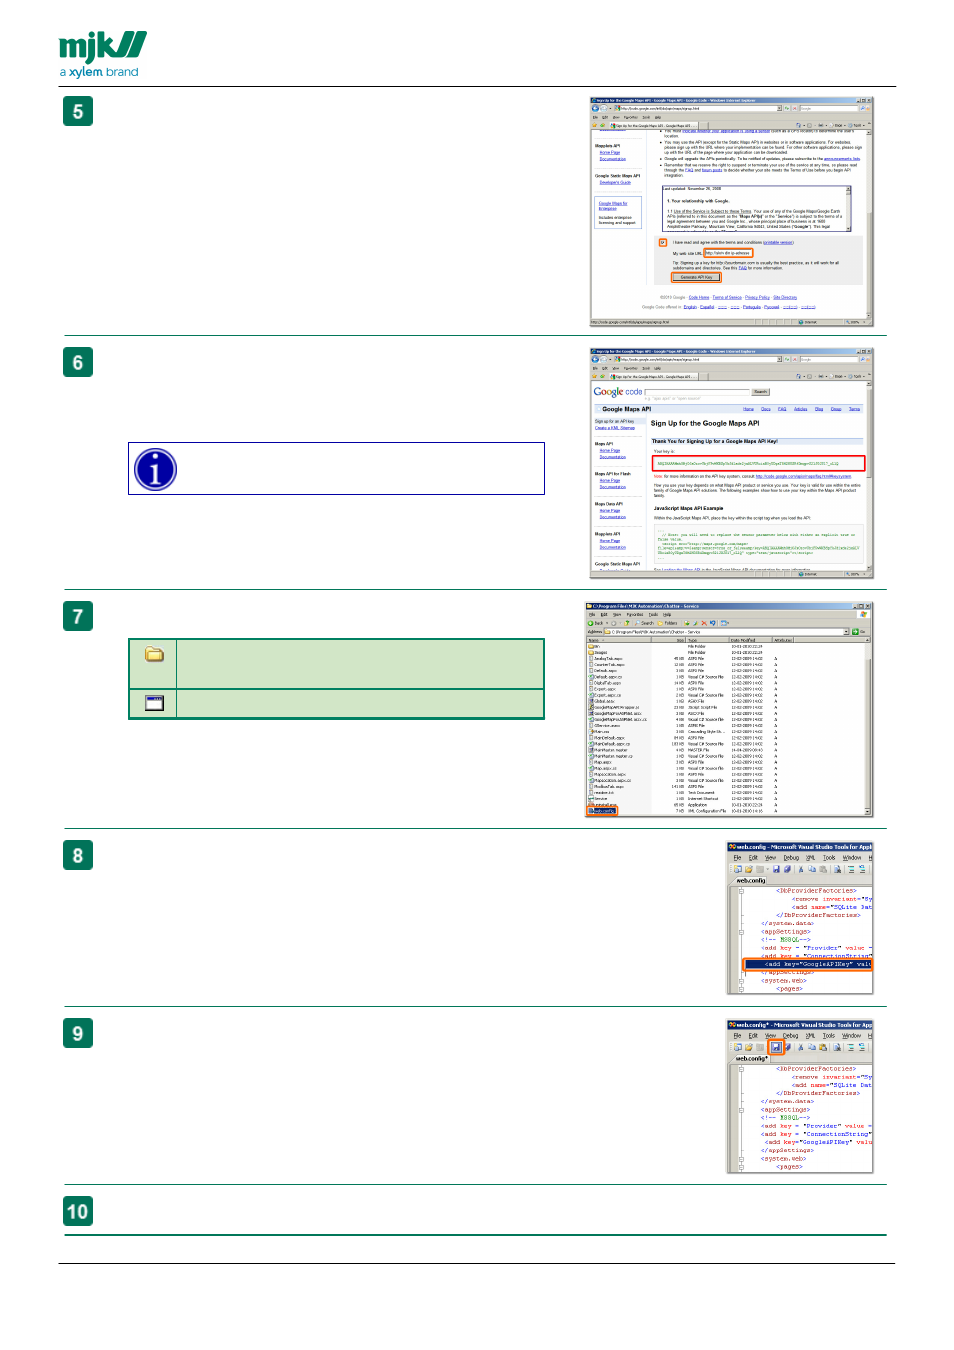
Task: Click the Home icon in the step 6 browser toolbar
Action: [798, 376]
